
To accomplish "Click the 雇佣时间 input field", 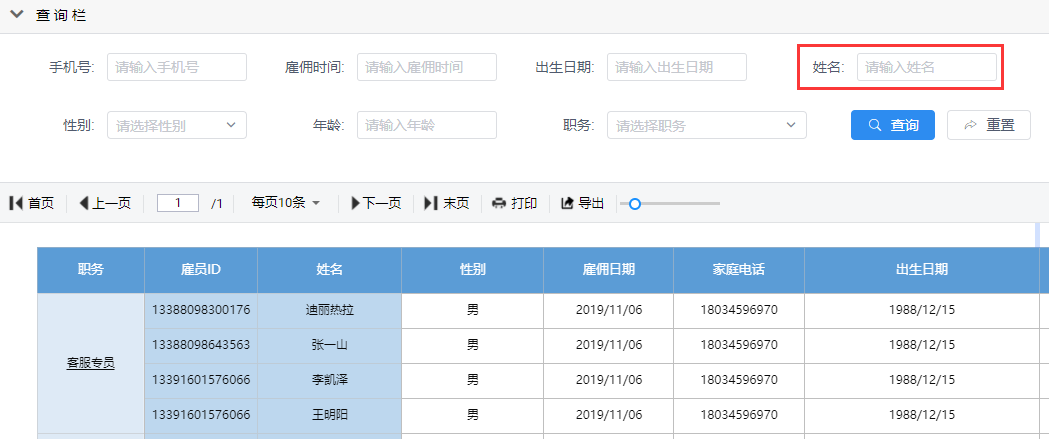I will coord(427,67).
